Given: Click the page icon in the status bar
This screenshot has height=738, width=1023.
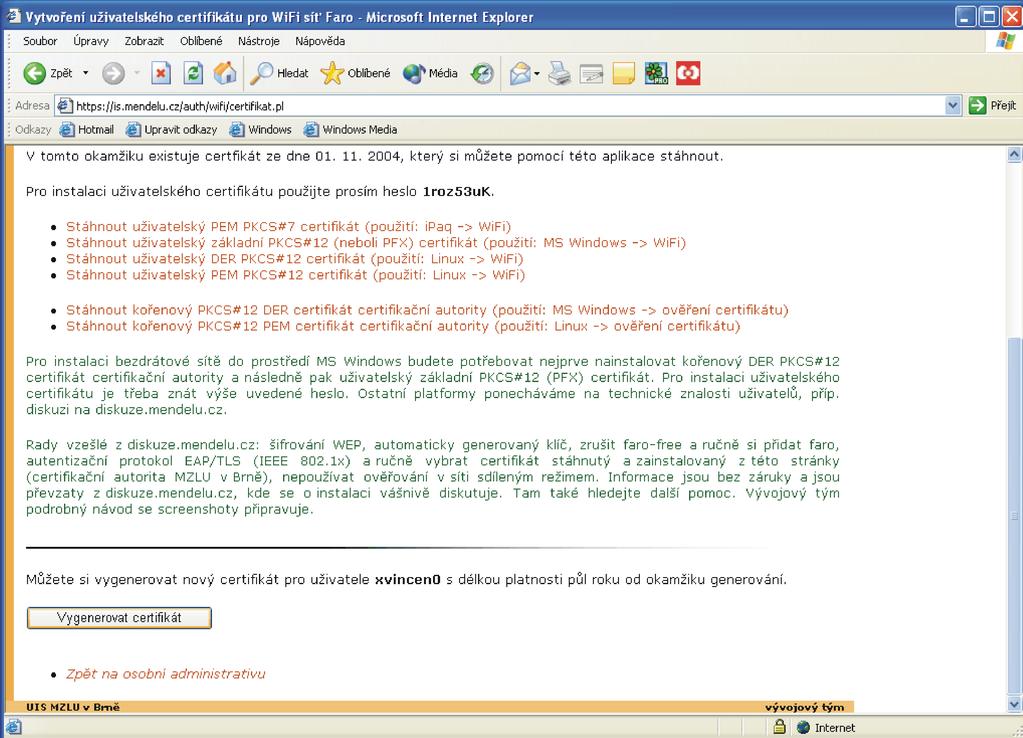Looking at the screenshot, I should click(14, 727).
